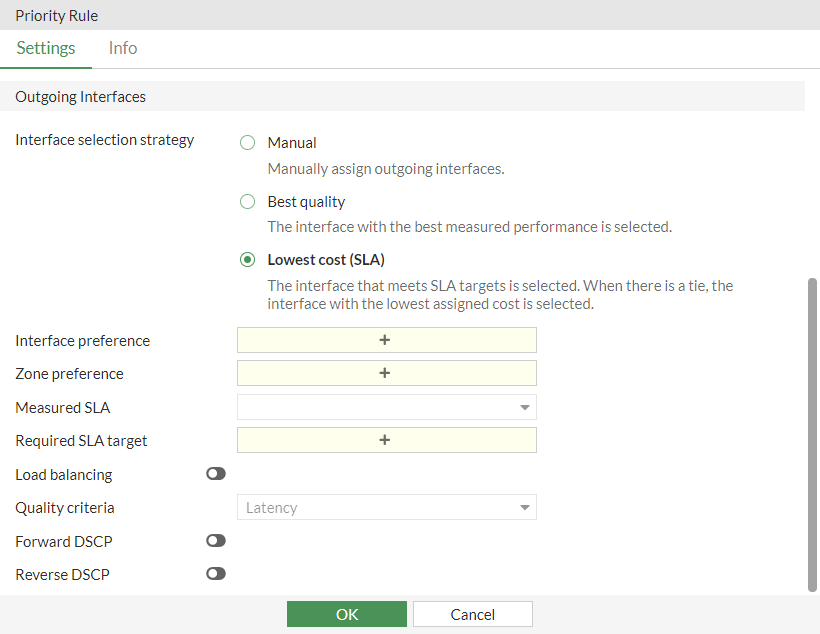Toggle the Reverse DSCP switch

click(x=216, y=574)
